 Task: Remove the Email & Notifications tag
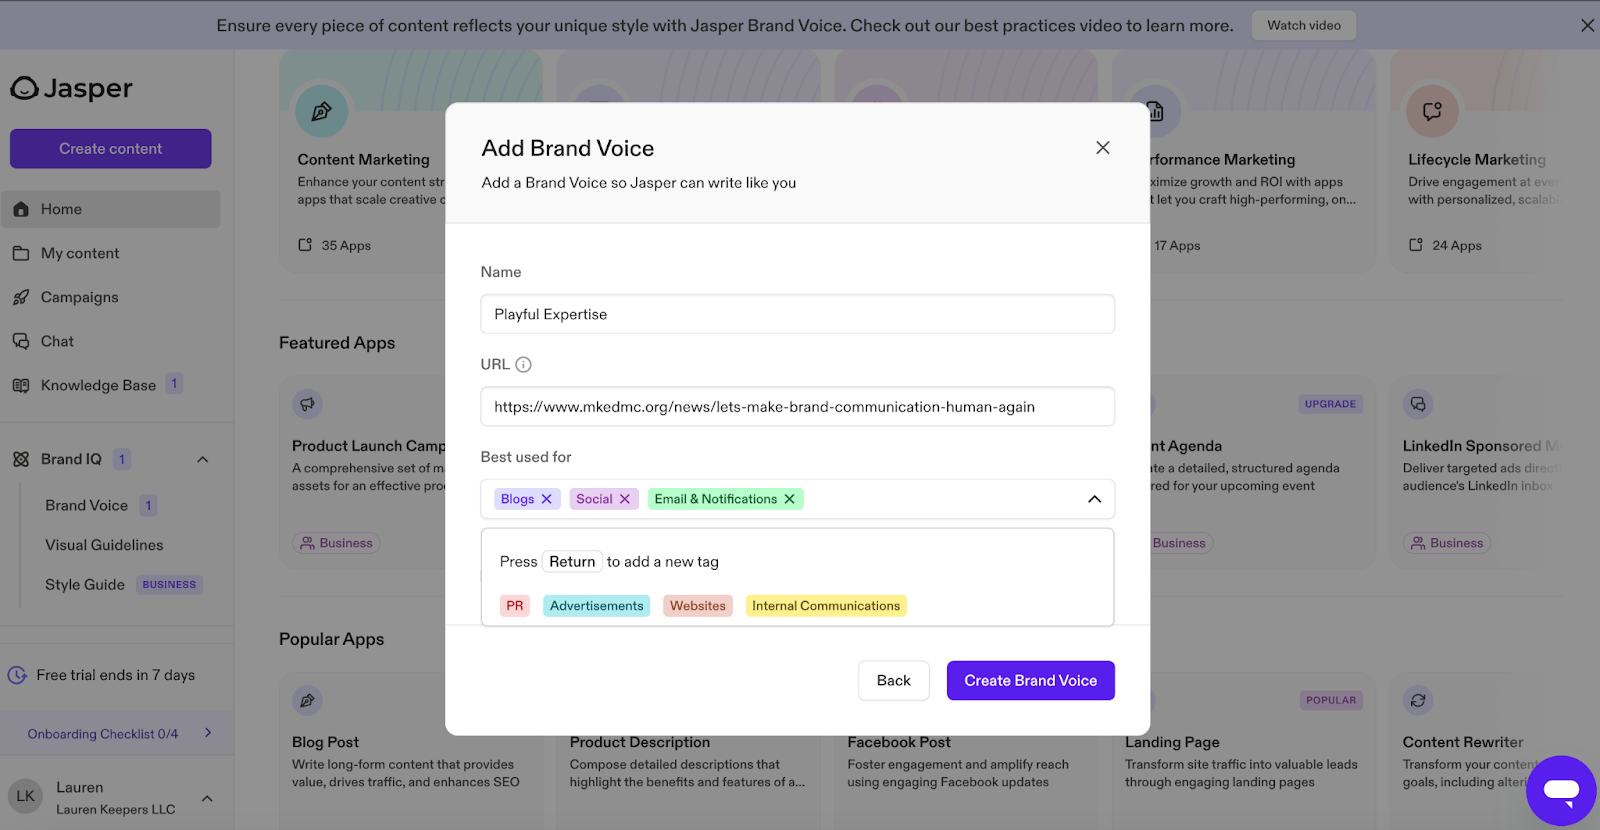pyautogui.click(x=789, y=499)
